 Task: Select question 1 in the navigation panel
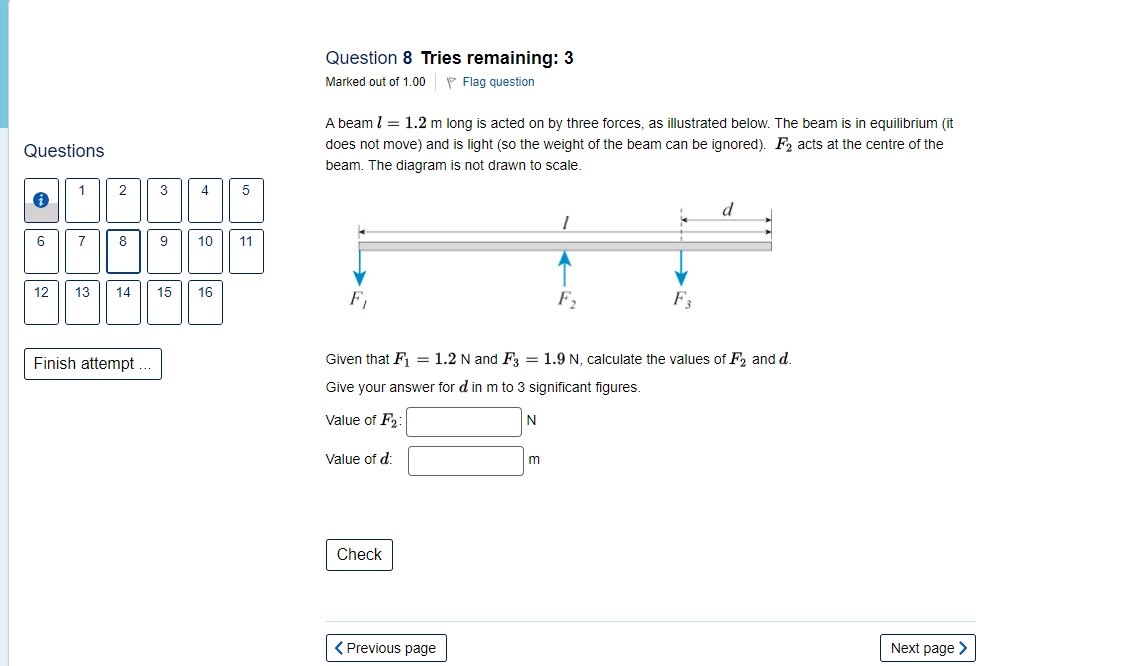pos(81,201)
